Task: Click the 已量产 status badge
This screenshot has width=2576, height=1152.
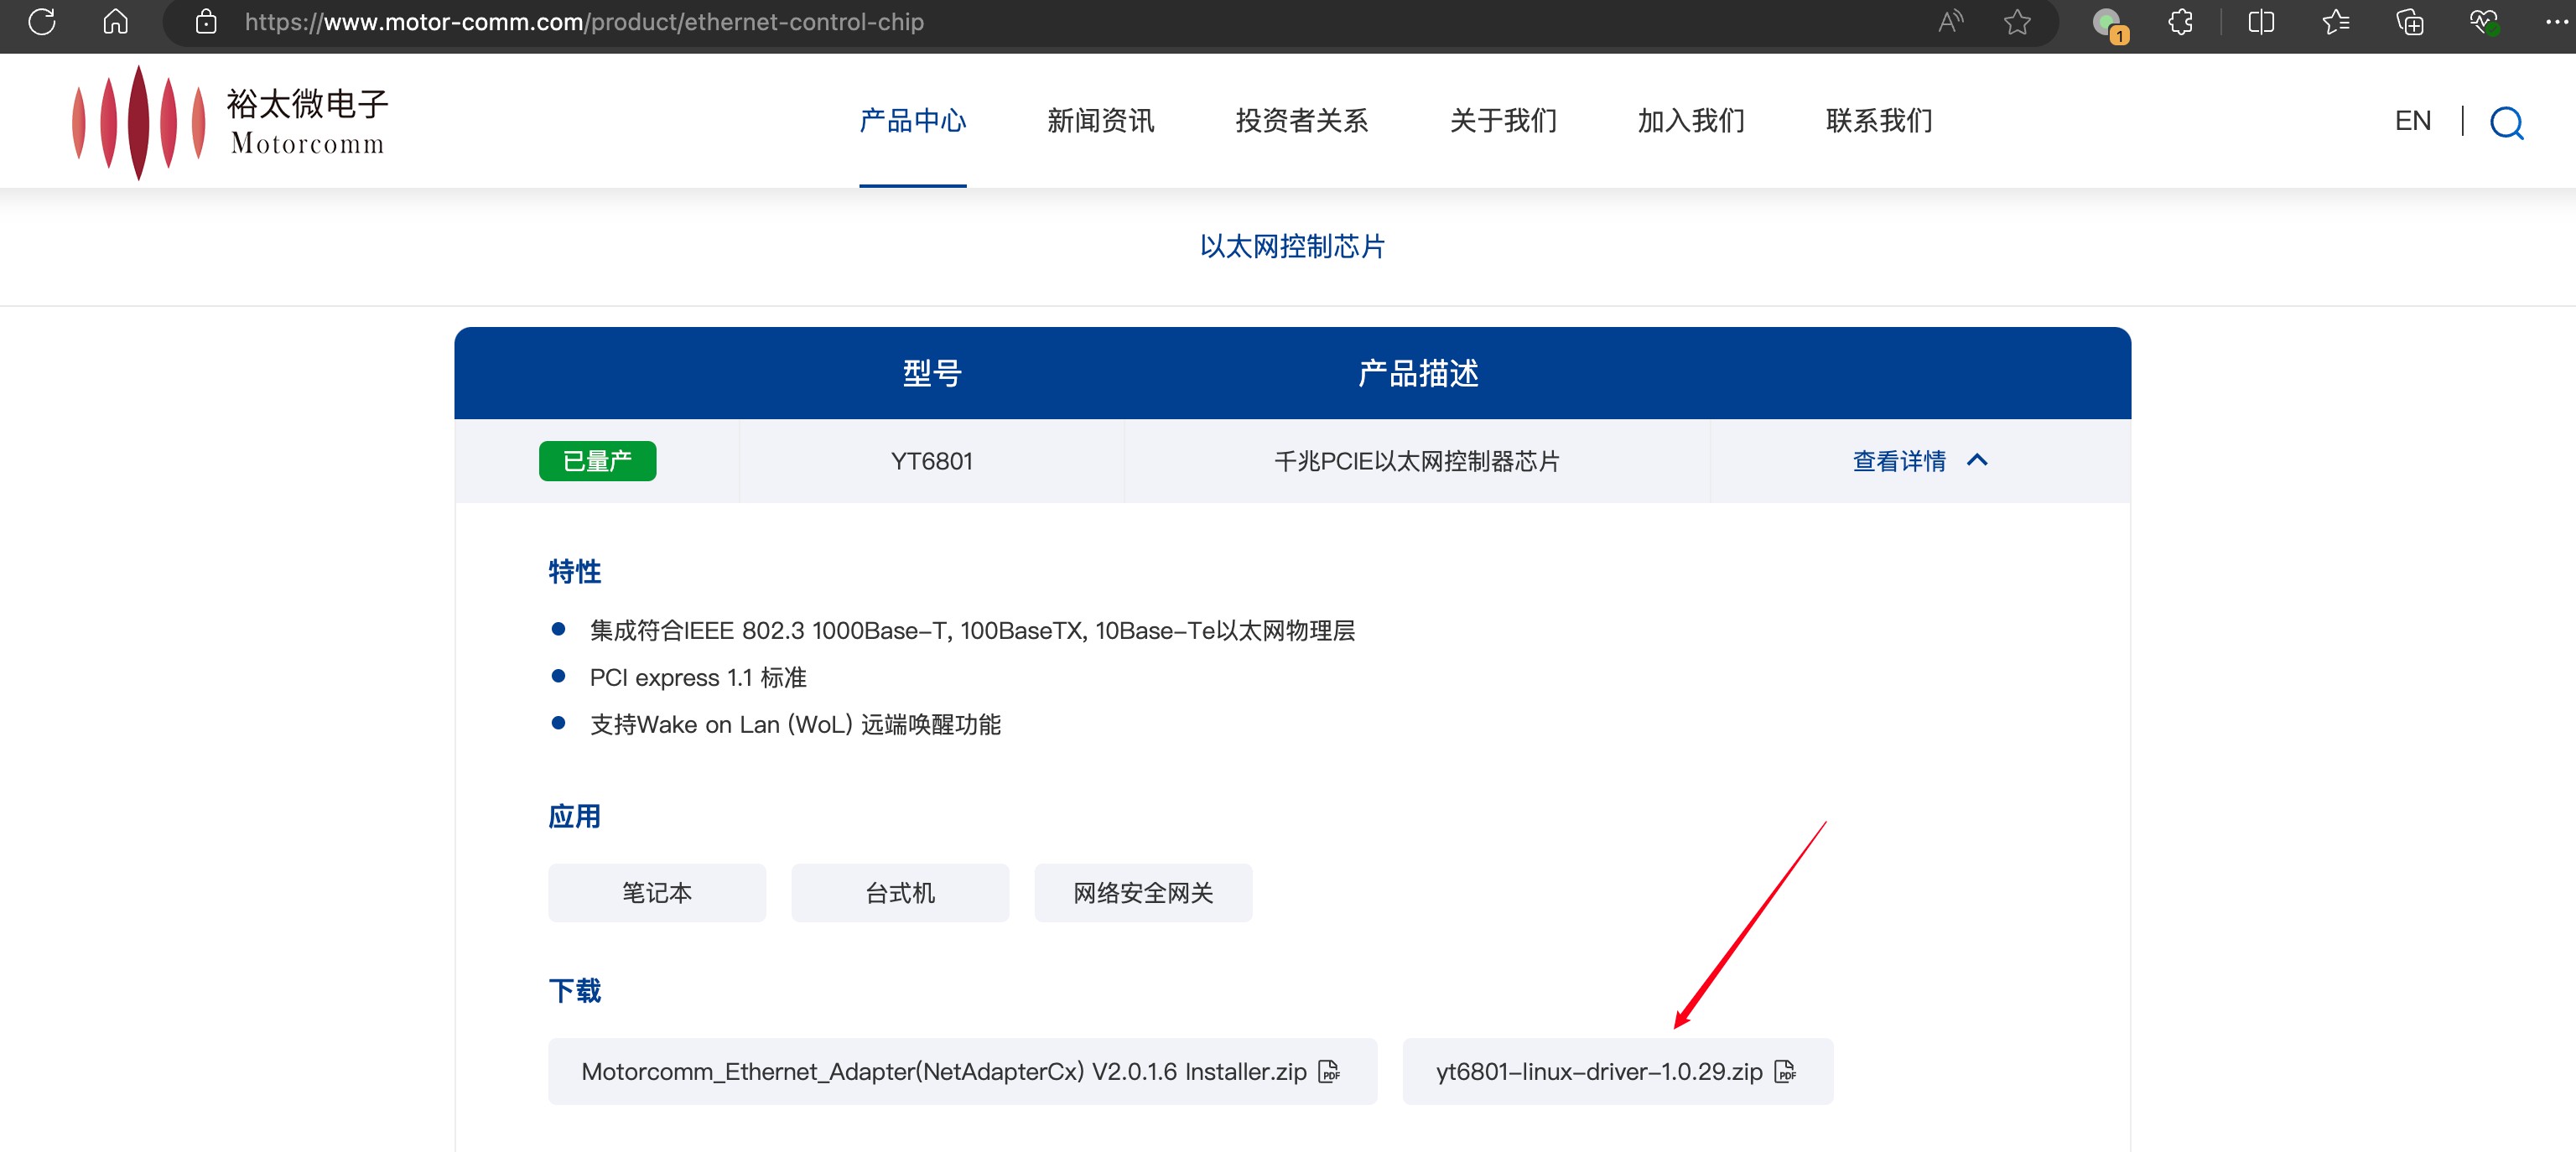Action: click(597, 461)
